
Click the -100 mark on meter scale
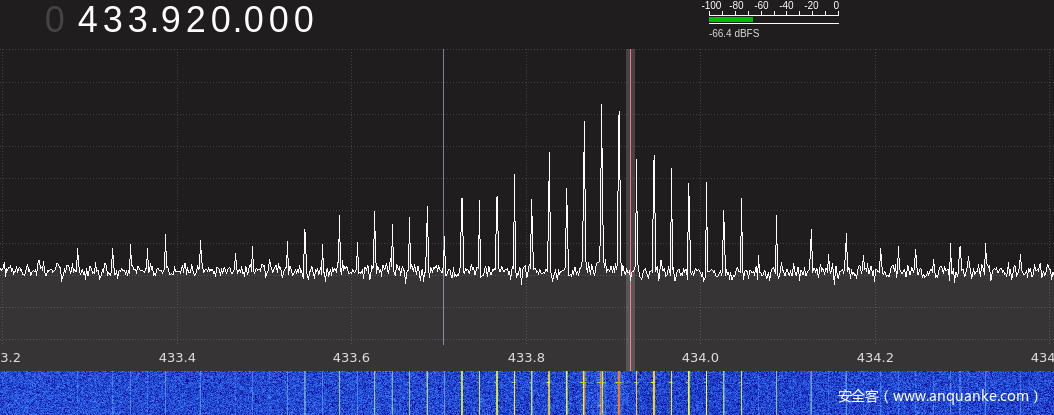[711, 6]
